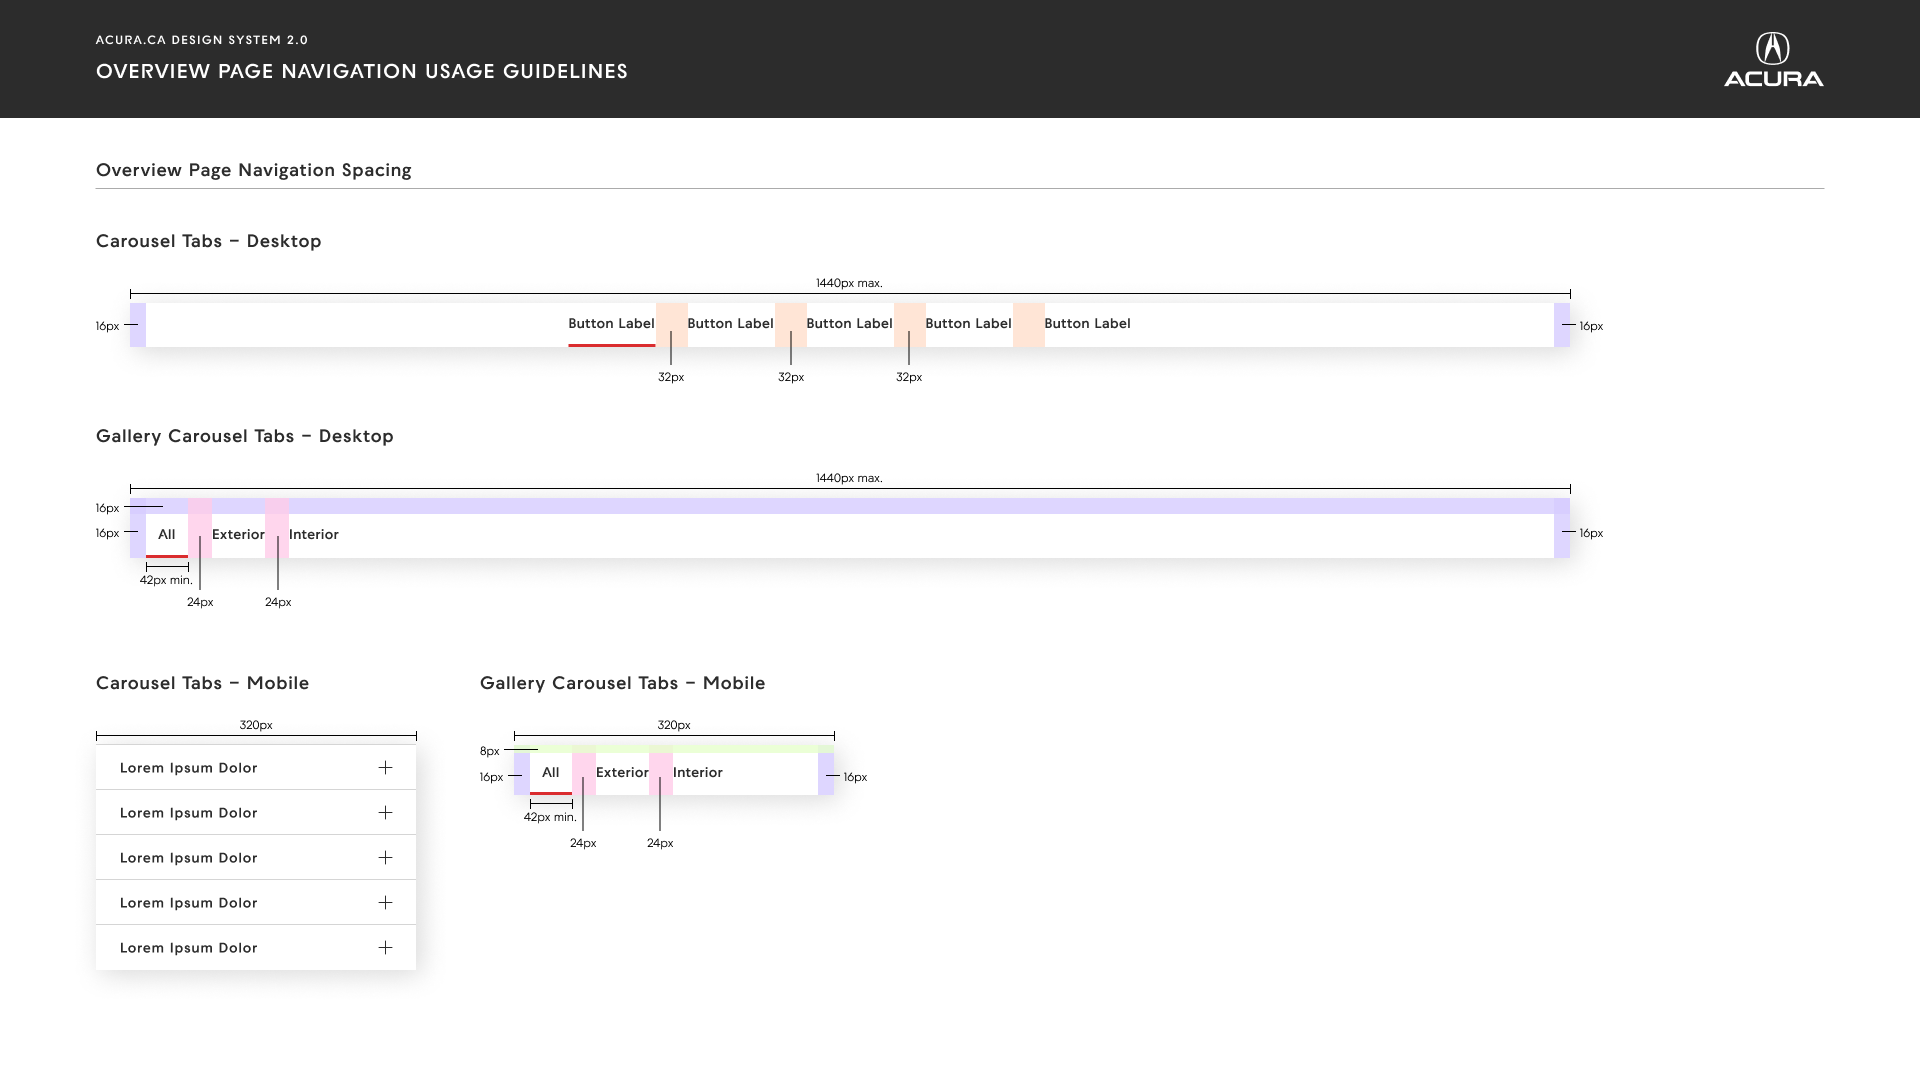Screen dimensions: 1920x1080
Task: Select the red-underlined Button Label tab
Action: (611, 324)
